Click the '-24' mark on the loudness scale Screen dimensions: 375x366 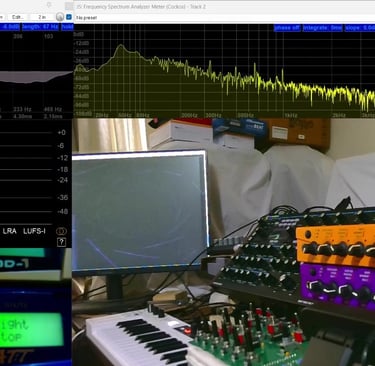point(62,180)
